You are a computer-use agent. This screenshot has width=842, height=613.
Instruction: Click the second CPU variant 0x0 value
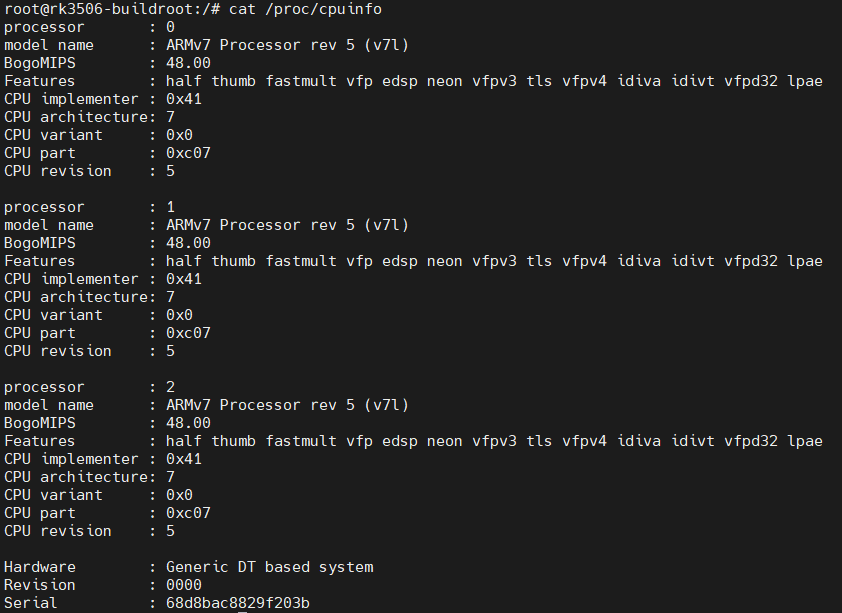179,315
